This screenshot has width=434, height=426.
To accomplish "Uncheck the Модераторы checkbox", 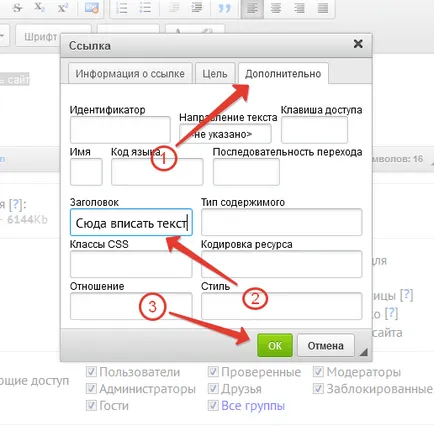I will [318, 372].
